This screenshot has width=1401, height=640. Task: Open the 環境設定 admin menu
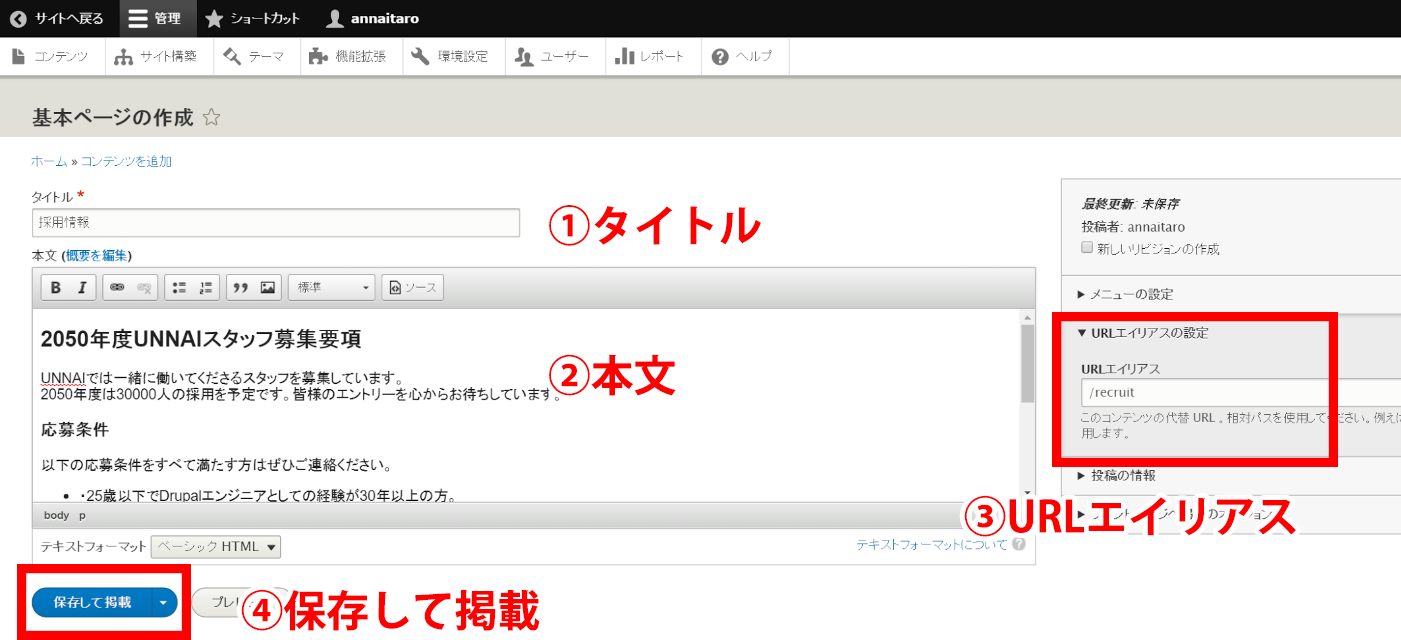pyautogui.click(x=453, y=56)
